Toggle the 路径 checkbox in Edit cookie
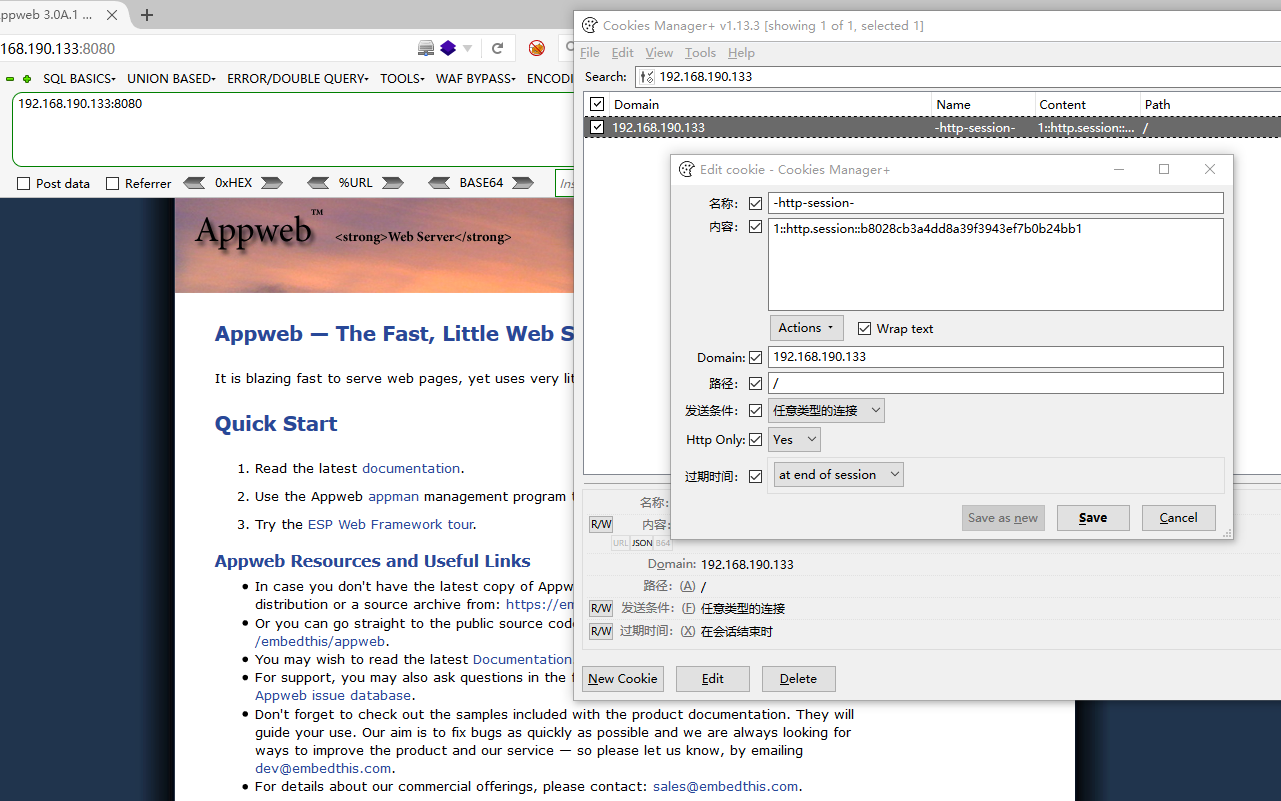1281x801 pixels. pos(755,384)
